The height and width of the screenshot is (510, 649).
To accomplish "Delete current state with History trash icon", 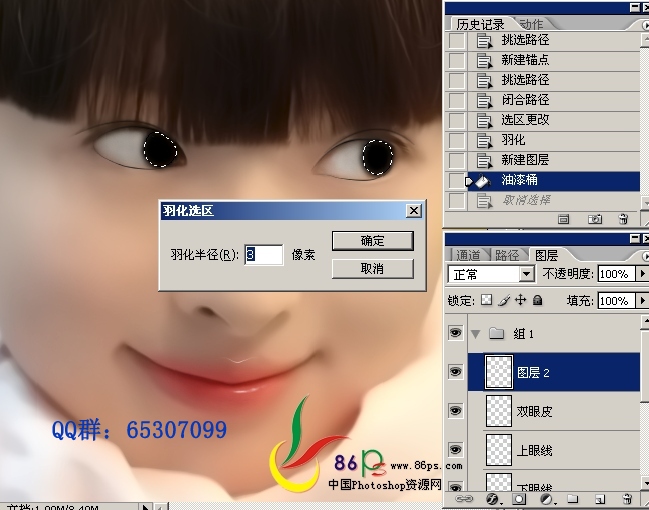I will [623, 219].
